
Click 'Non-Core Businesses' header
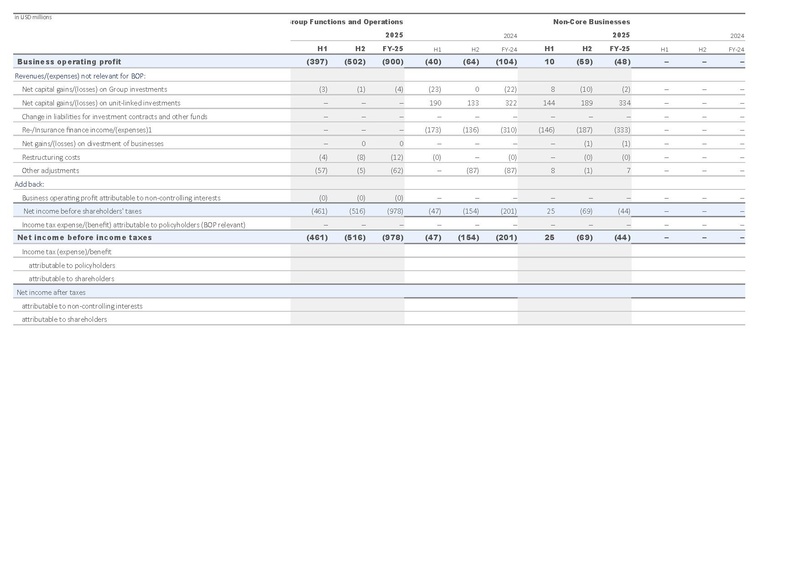point(592,22)
